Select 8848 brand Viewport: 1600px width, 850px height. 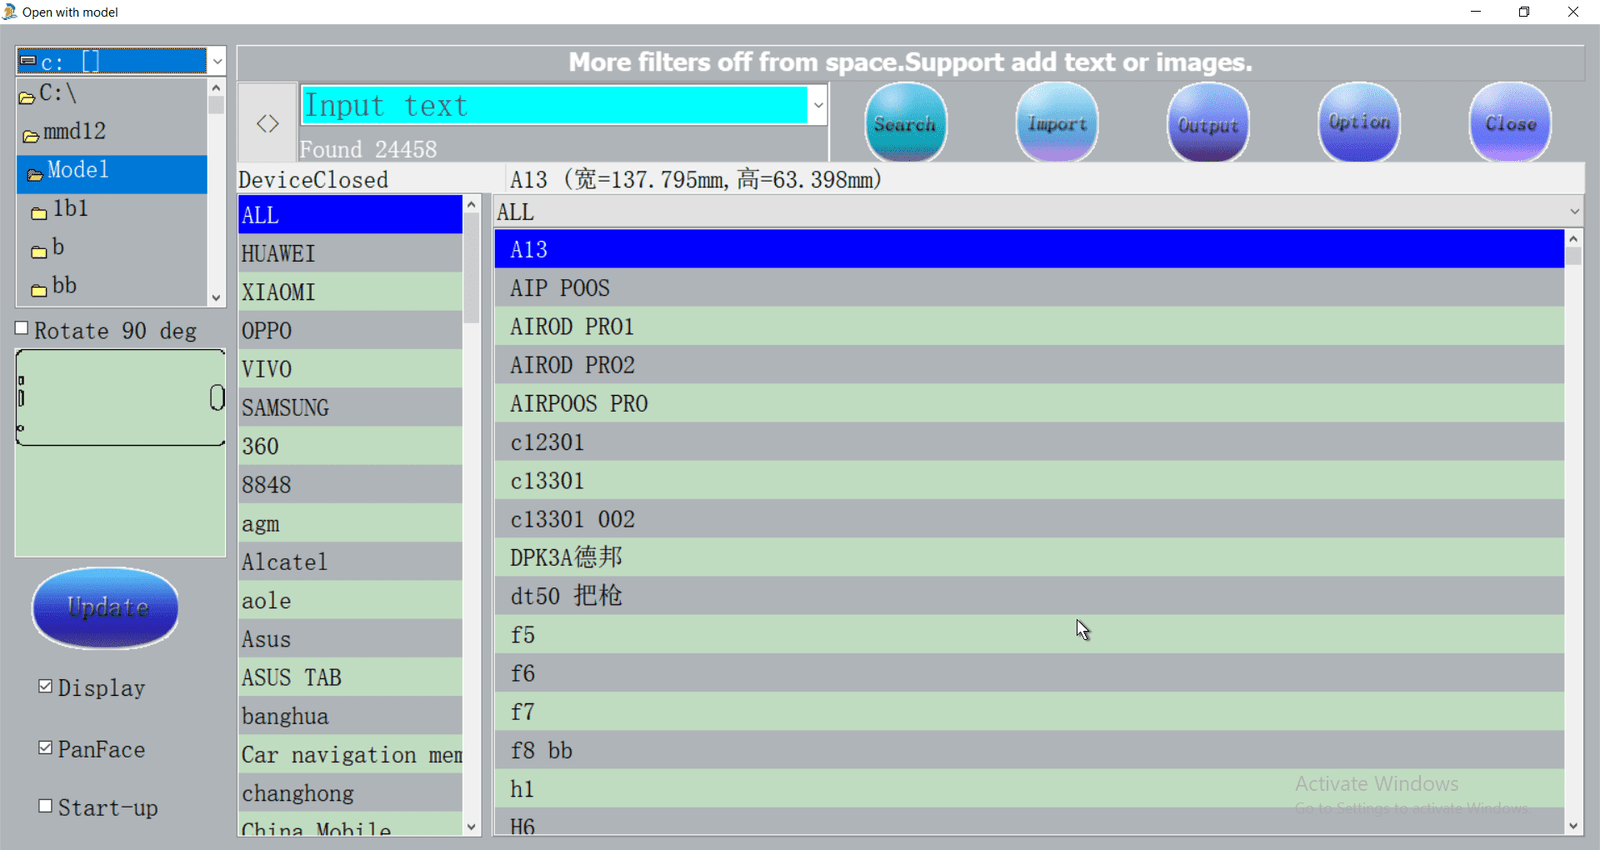click(350, 485)
